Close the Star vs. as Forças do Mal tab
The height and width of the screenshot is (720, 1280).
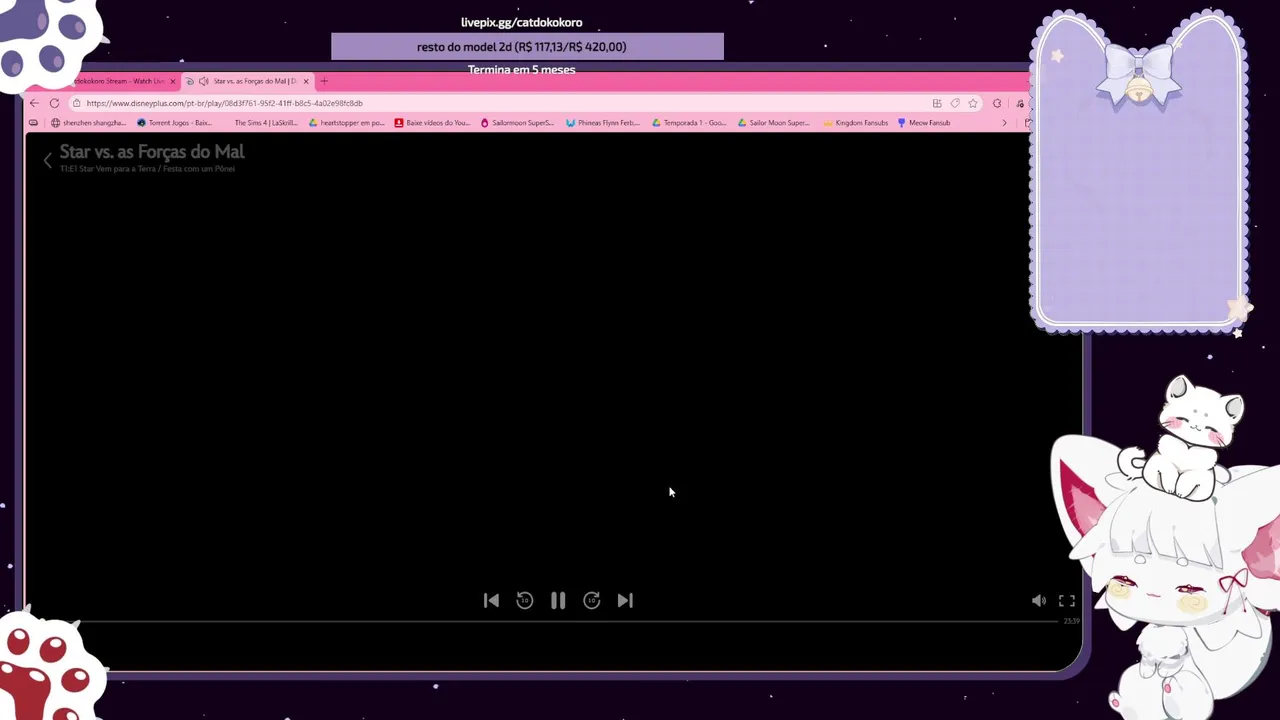click(306, 81)
